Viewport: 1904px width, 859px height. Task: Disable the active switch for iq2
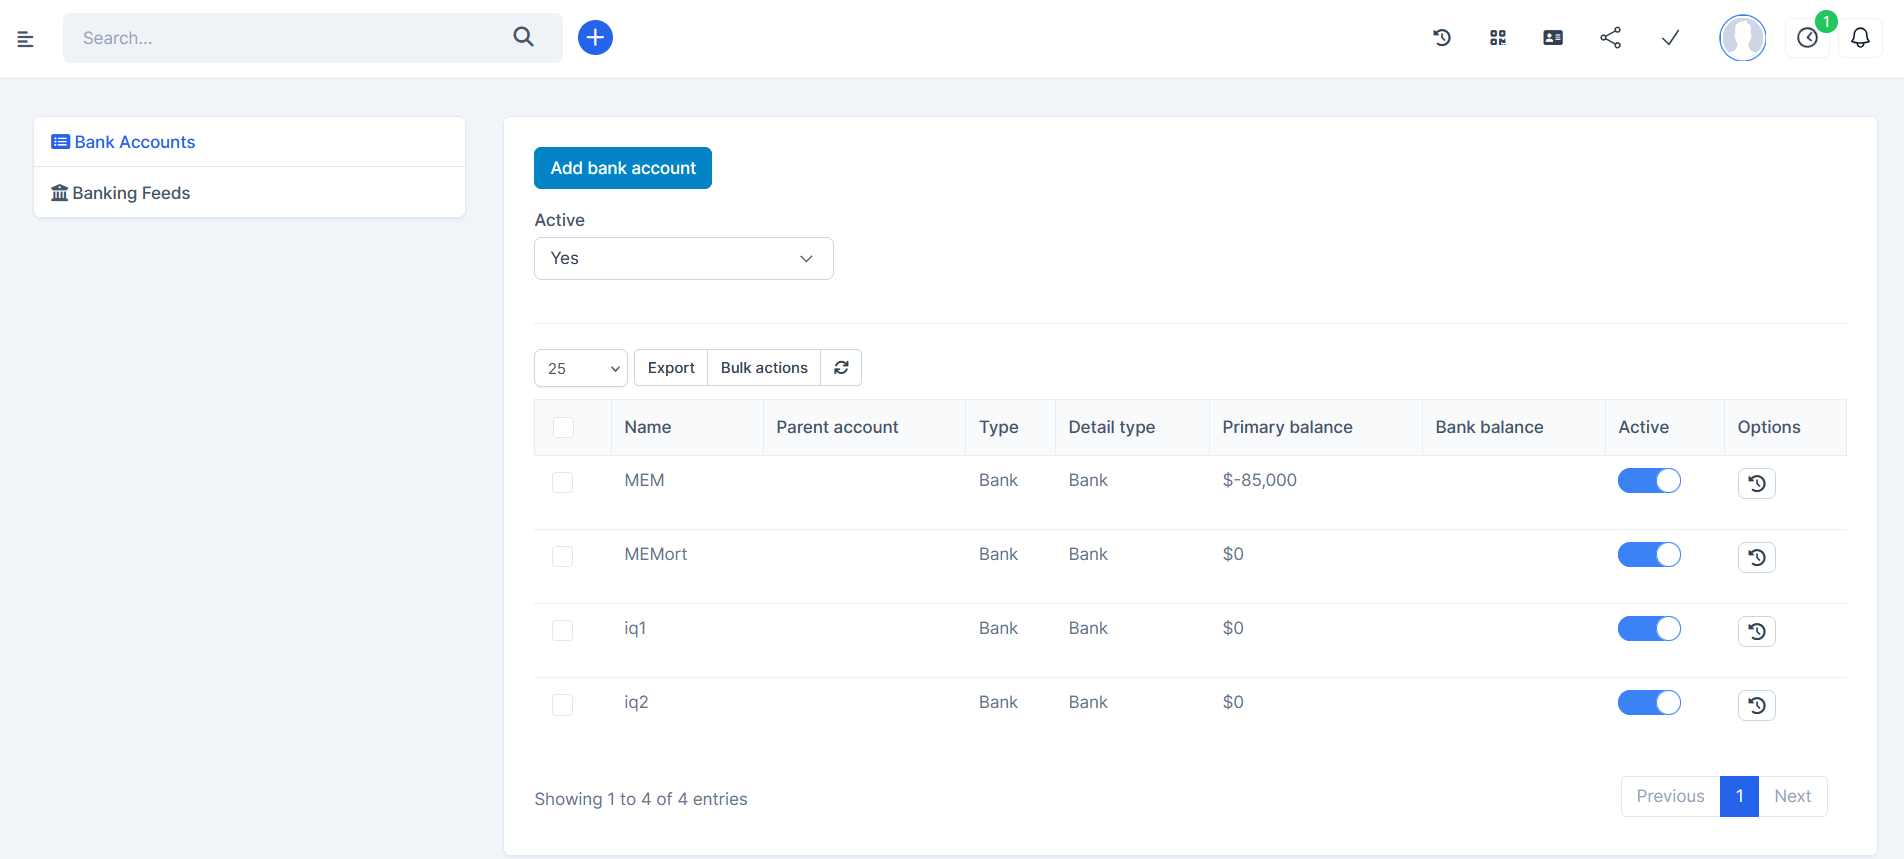point(1649,703)
